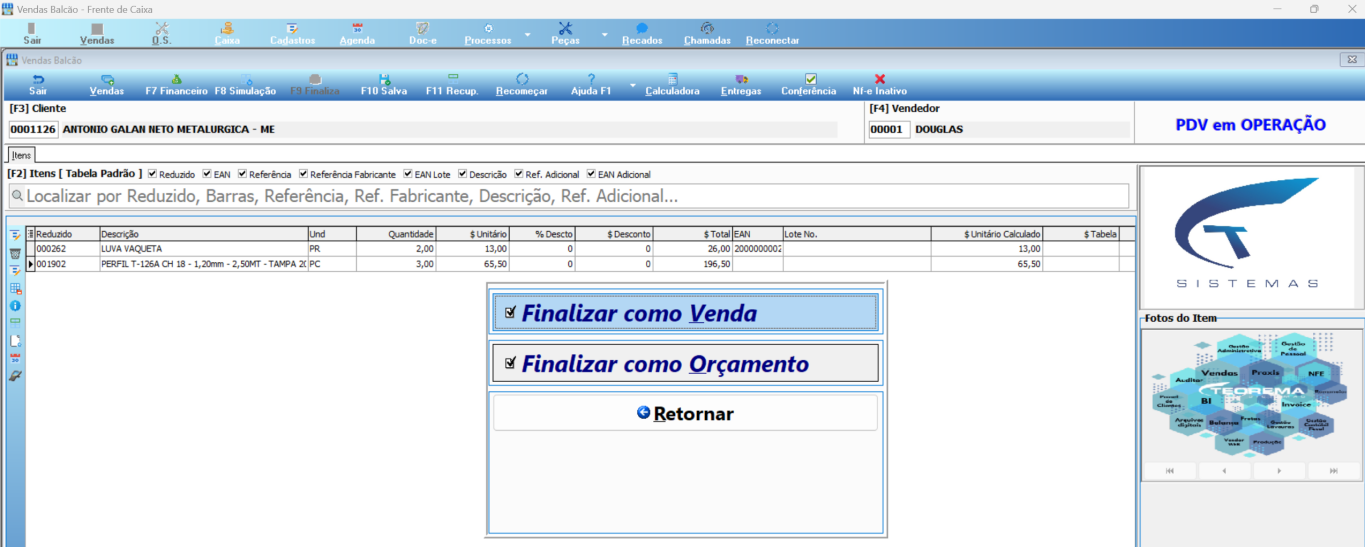Viewport: 1365px width, 547px height.
Task: Click F11 Recup. in the toolbar
Action: click(x=452, y=84)
